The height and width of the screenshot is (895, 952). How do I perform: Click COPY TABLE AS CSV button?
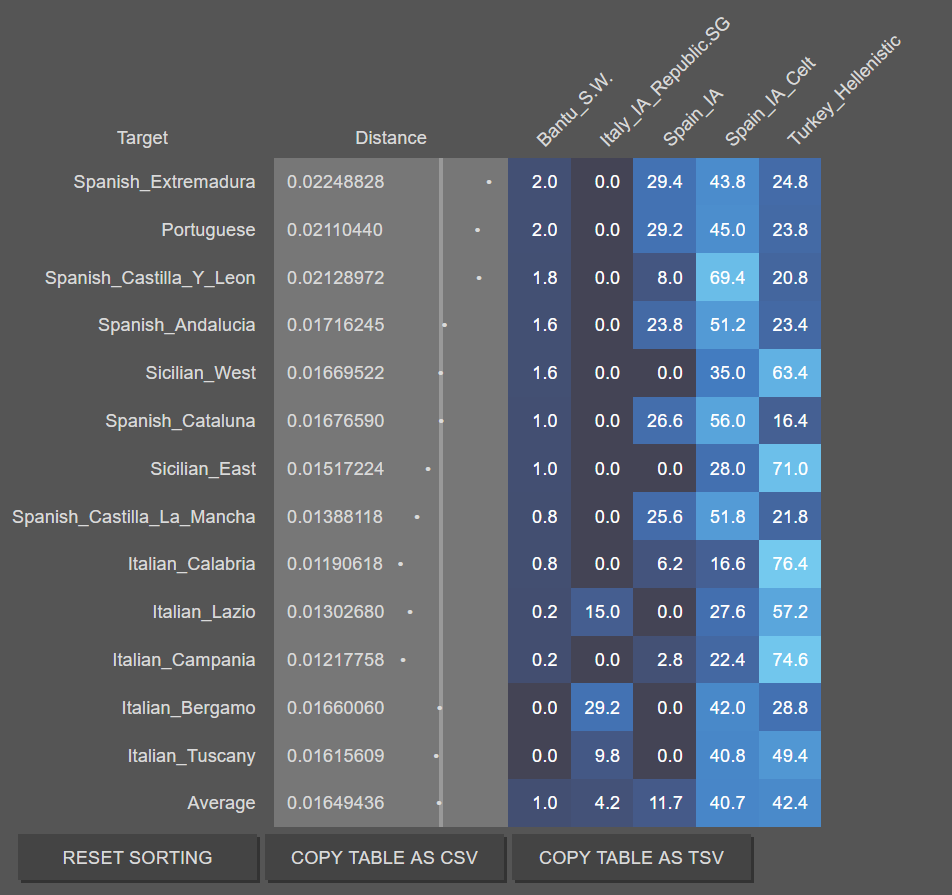(385, 857)
